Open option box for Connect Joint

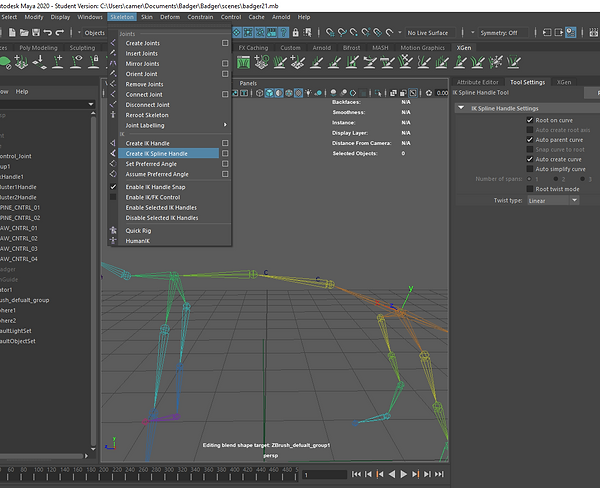(x=225, y=94)
